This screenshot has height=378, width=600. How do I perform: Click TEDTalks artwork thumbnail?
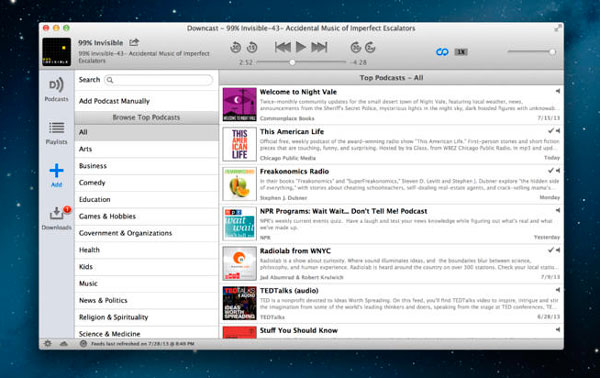click(240, 303)
